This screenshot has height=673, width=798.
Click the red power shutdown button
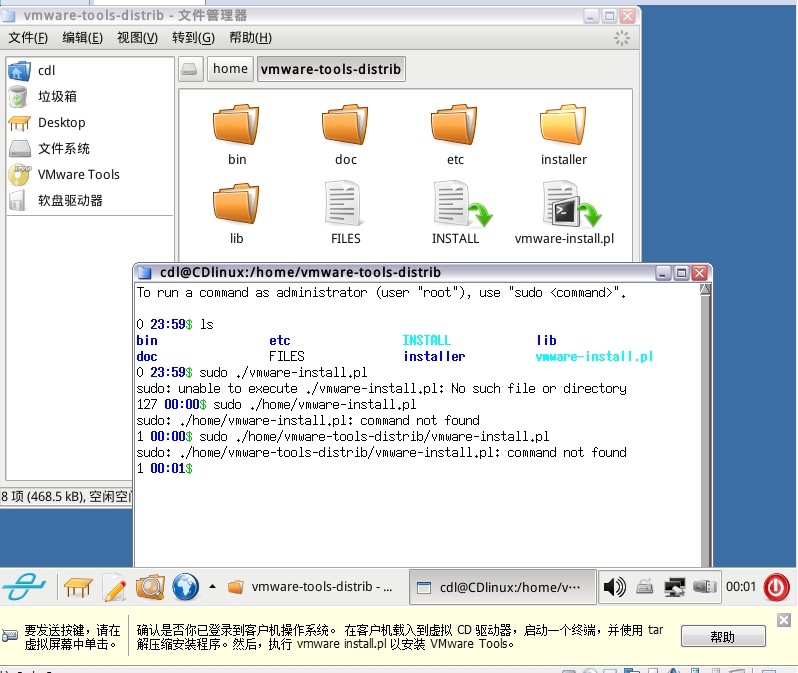point(776,587)
